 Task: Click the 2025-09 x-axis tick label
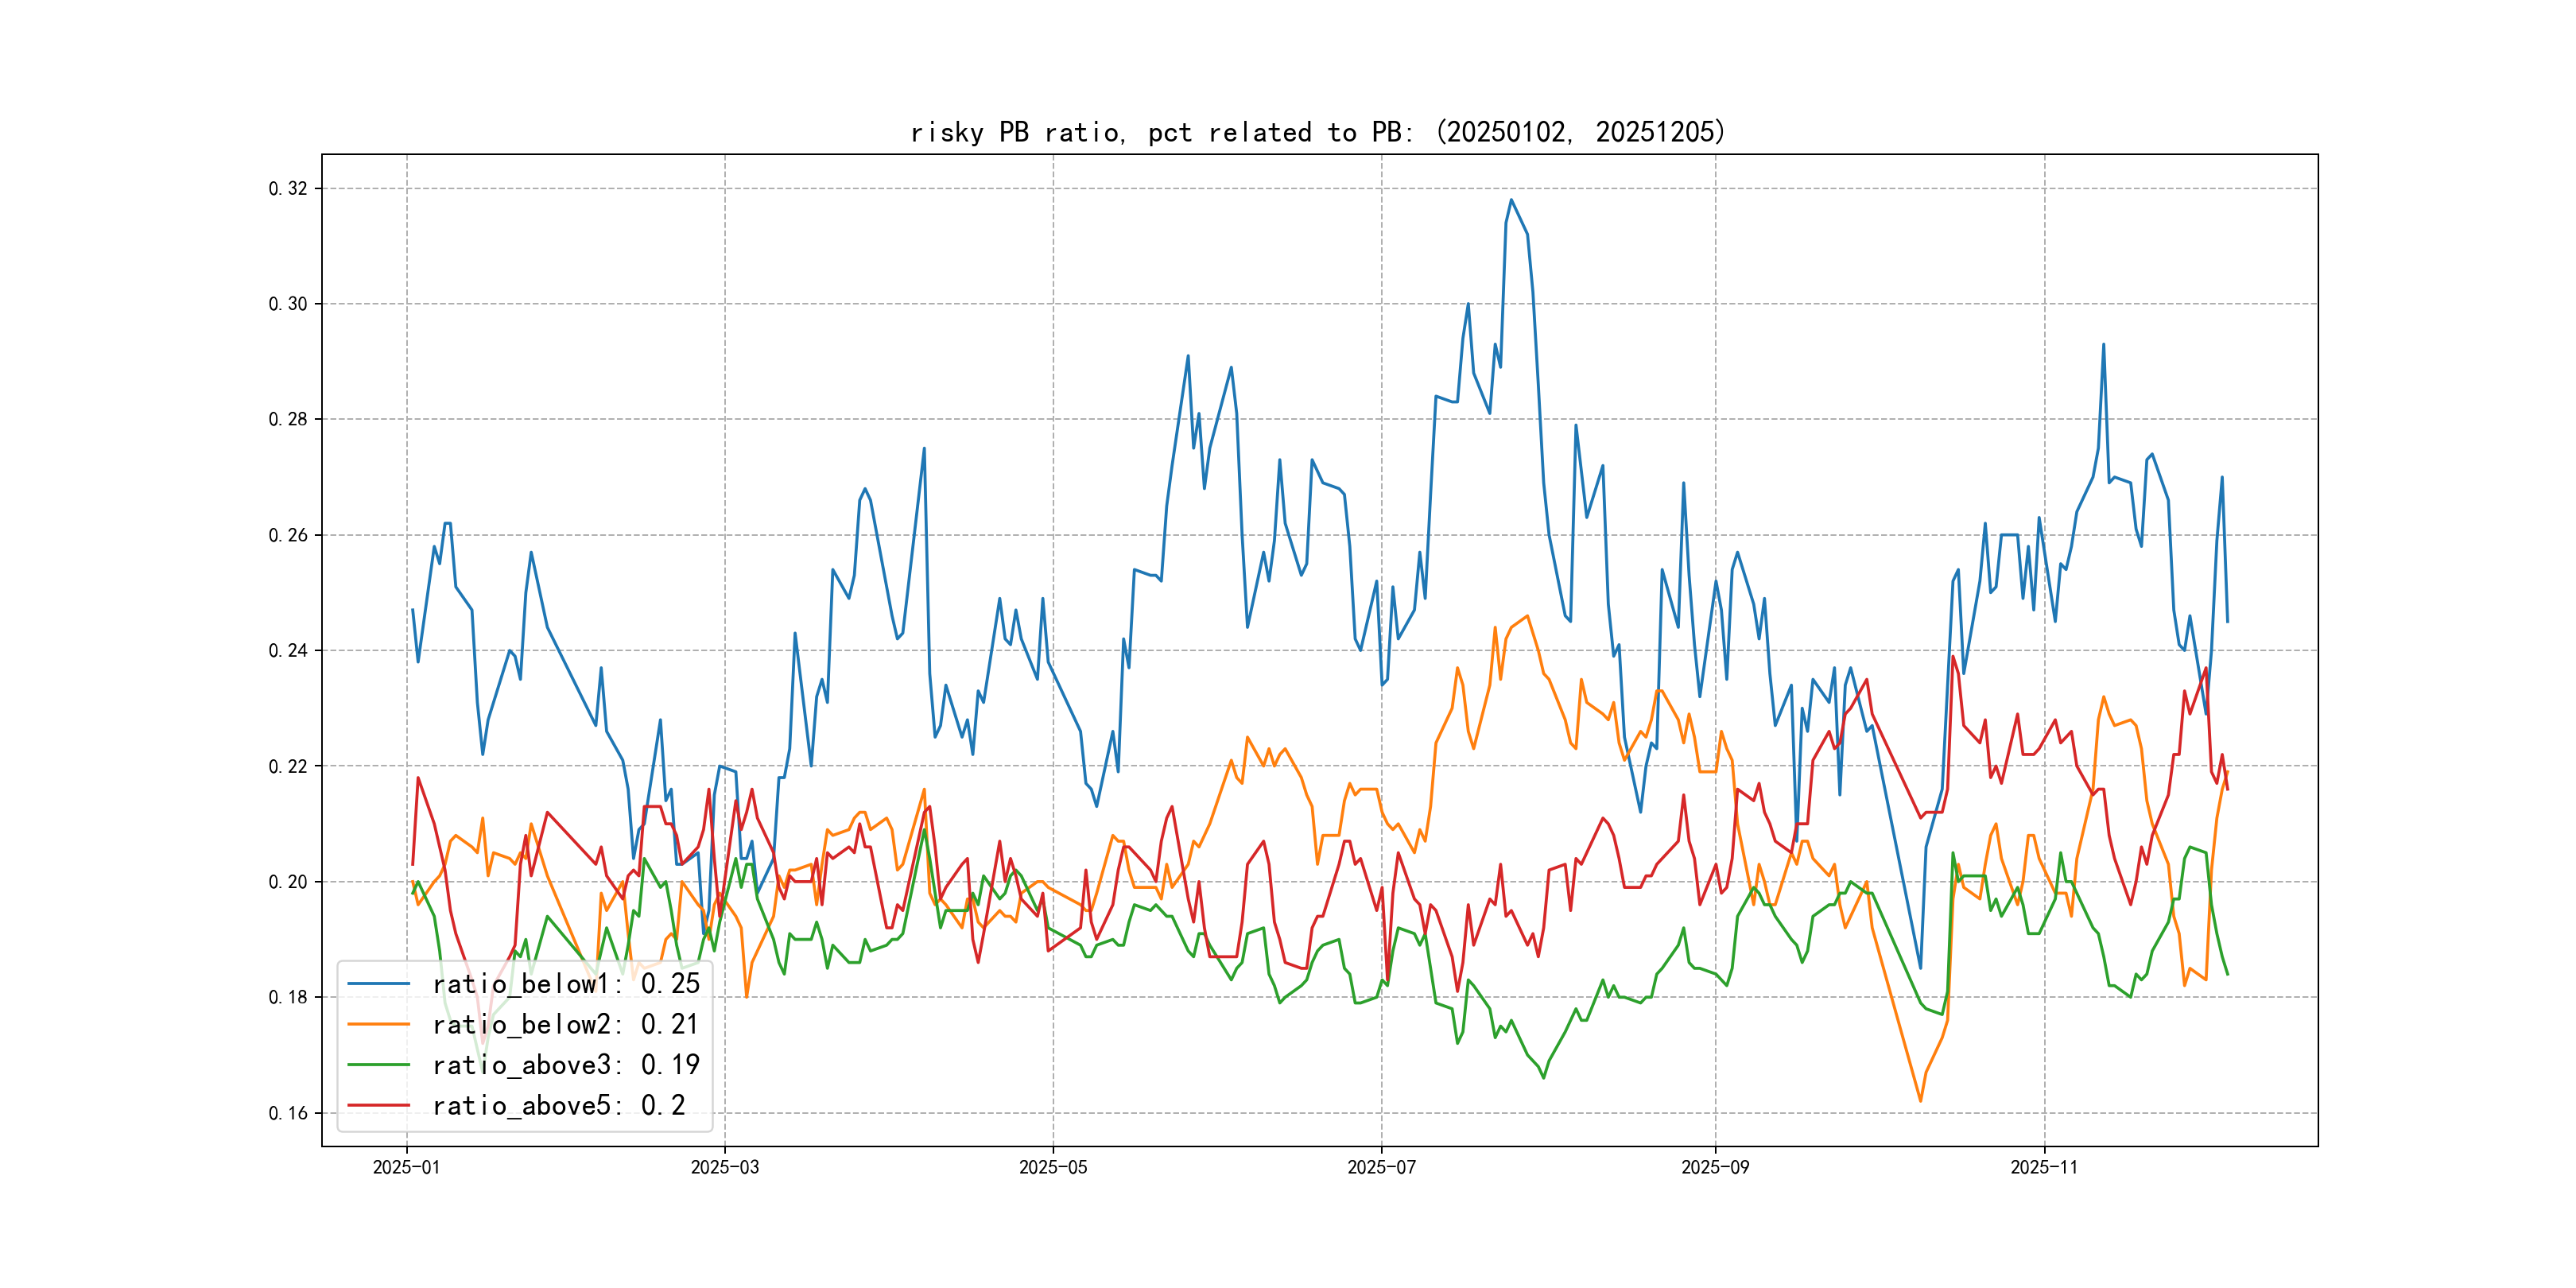[1715, 1167]
